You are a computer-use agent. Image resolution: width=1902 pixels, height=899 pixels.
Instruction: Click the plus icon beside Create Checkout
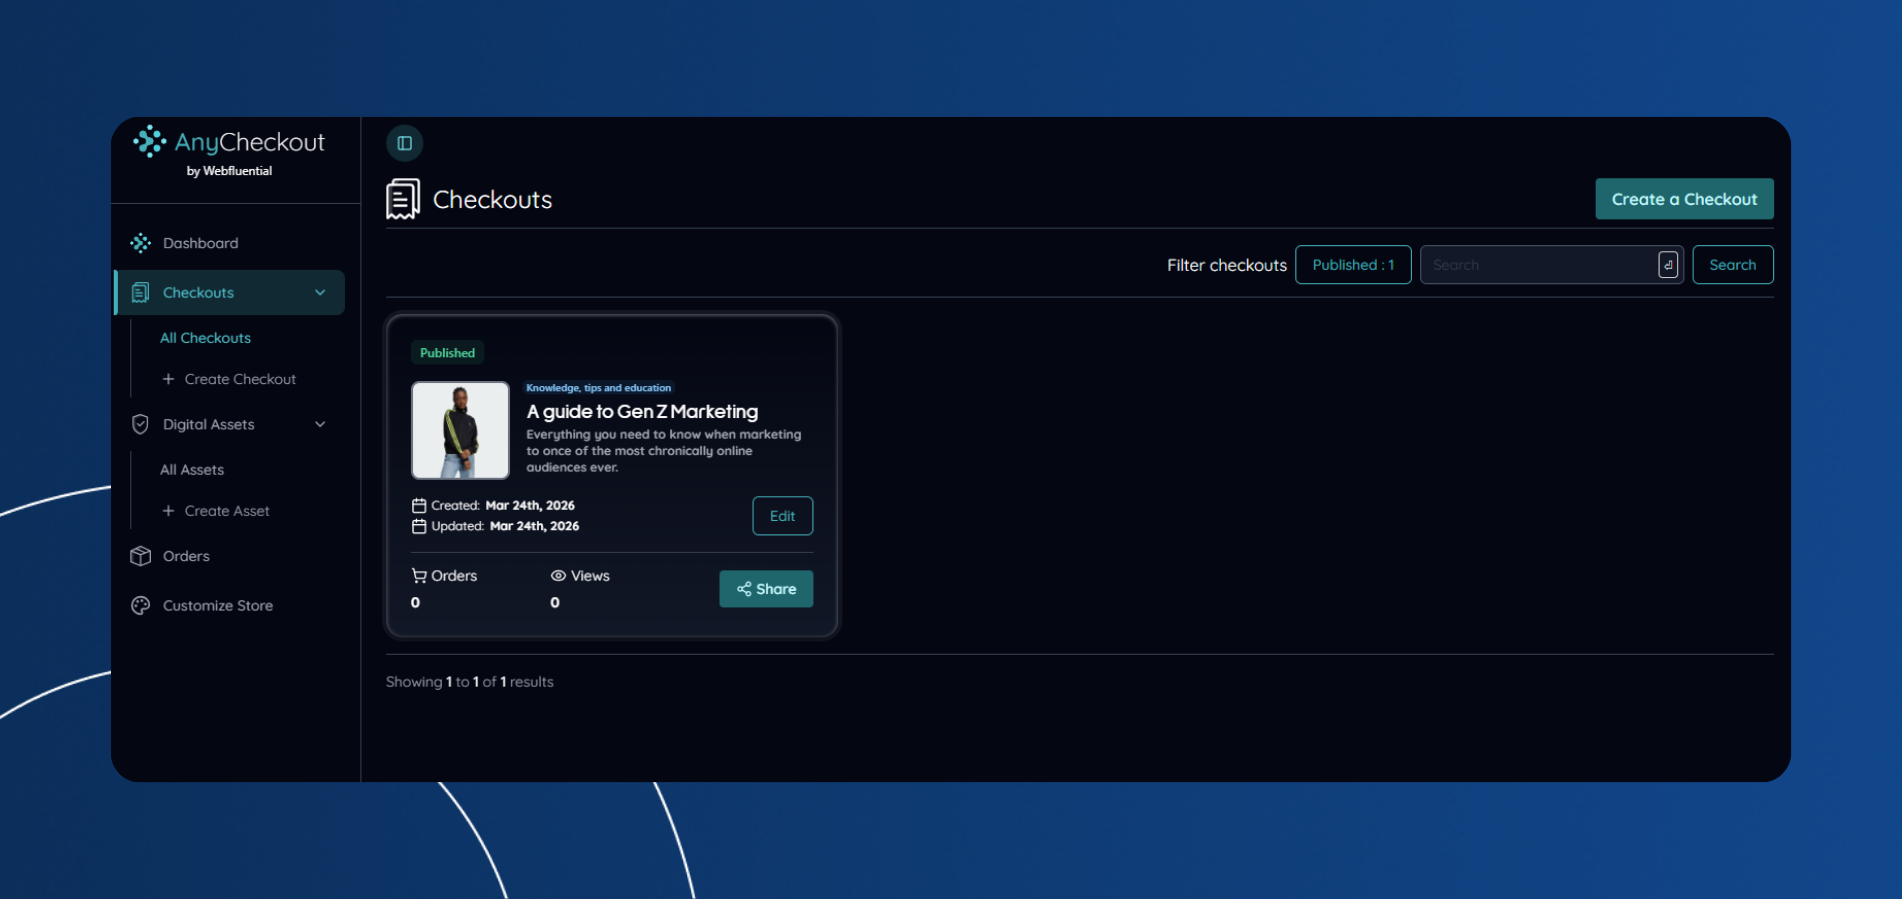[x=168, y=379]
